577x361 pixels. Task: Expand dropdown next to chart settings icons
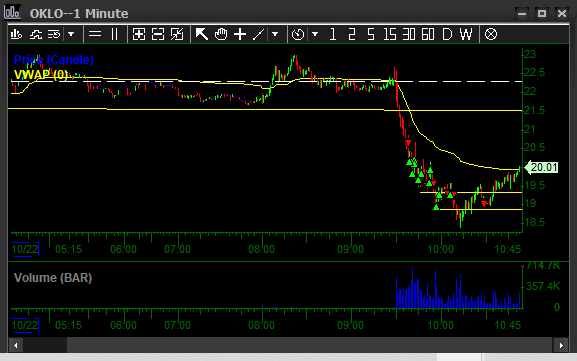pos(71,34)
